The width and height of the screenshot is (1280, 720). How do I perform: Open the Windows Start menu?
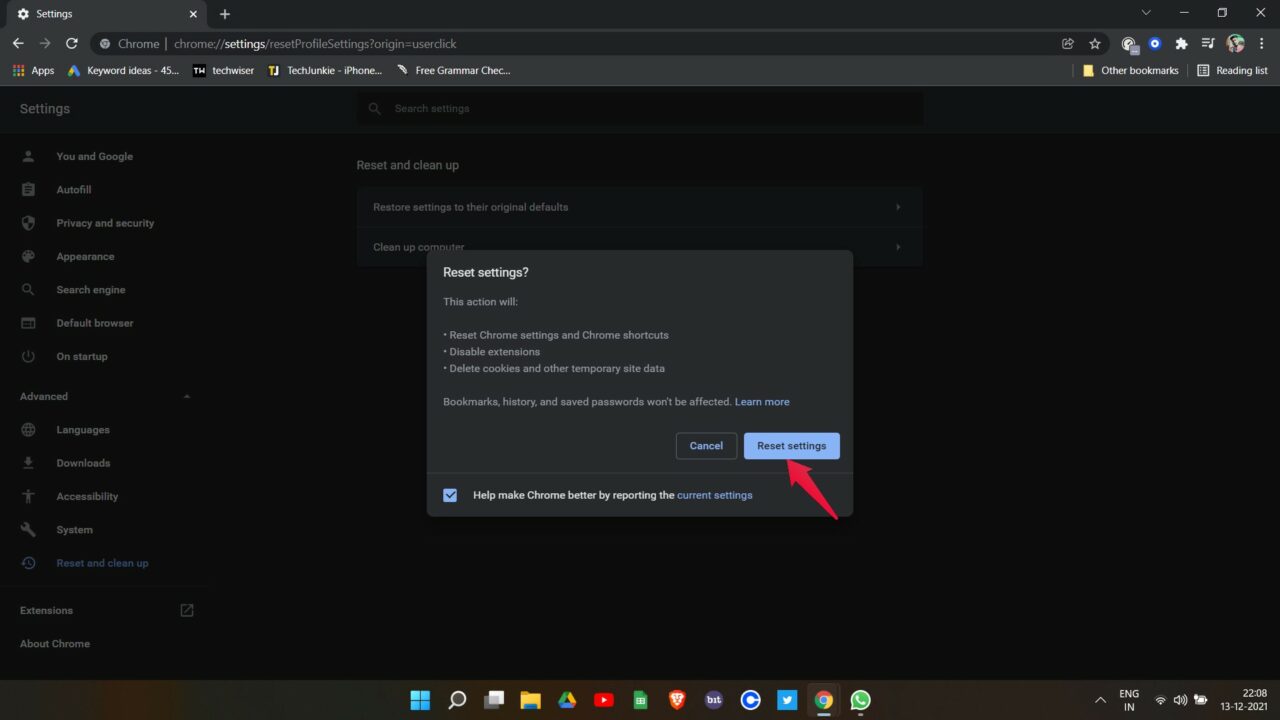[x=420, y=700]
